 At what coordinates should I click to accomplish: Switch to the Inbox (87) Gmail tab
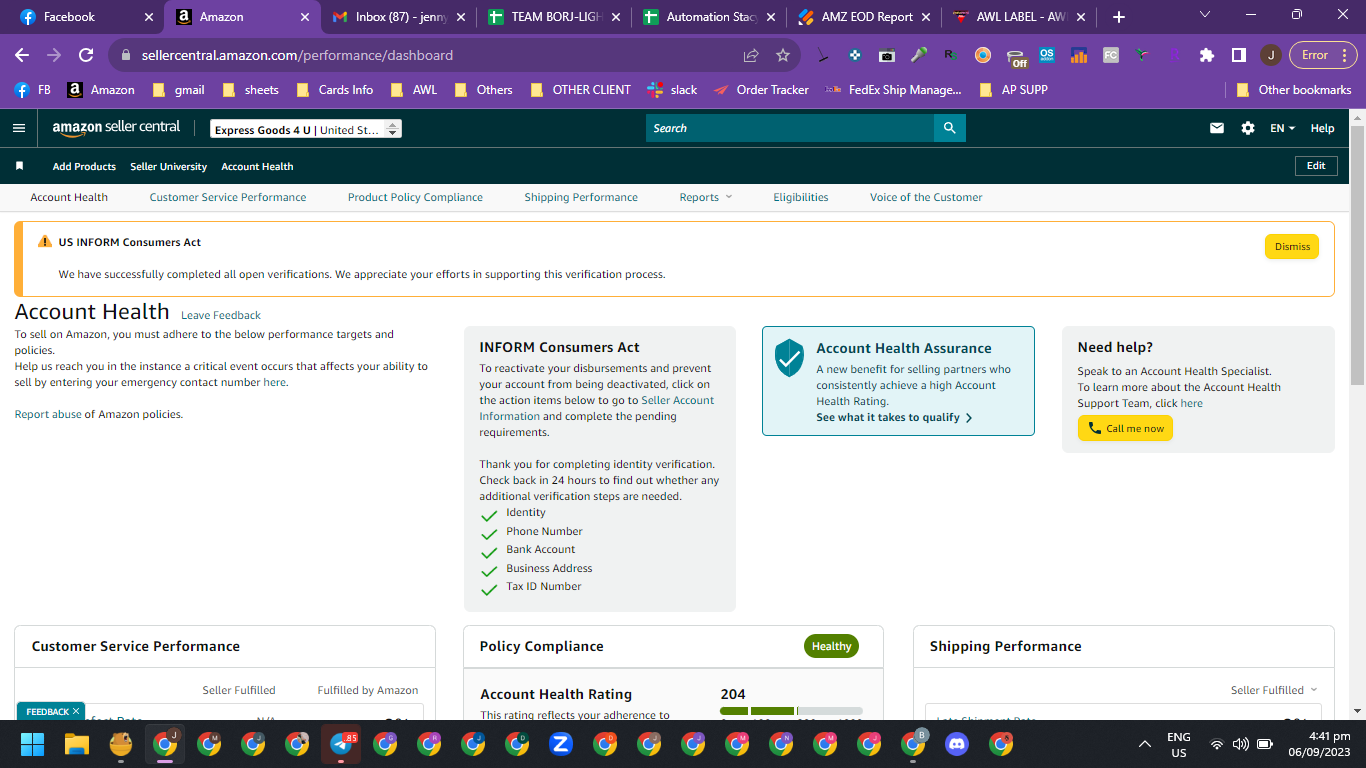pos(397,17)
